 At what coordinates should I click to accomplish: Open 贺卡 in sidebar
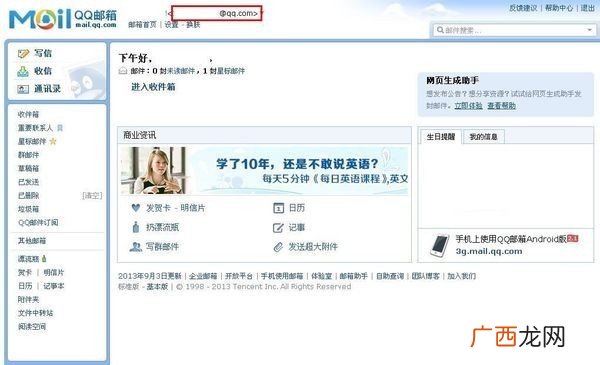tap(25, 272)
